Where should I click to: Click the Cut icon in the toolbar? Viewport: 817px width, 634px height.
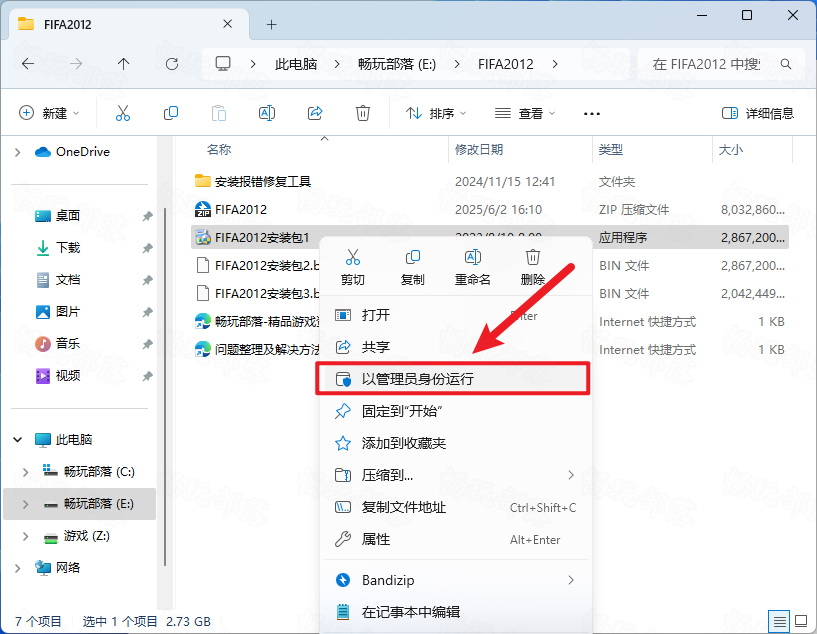point(123,113)
